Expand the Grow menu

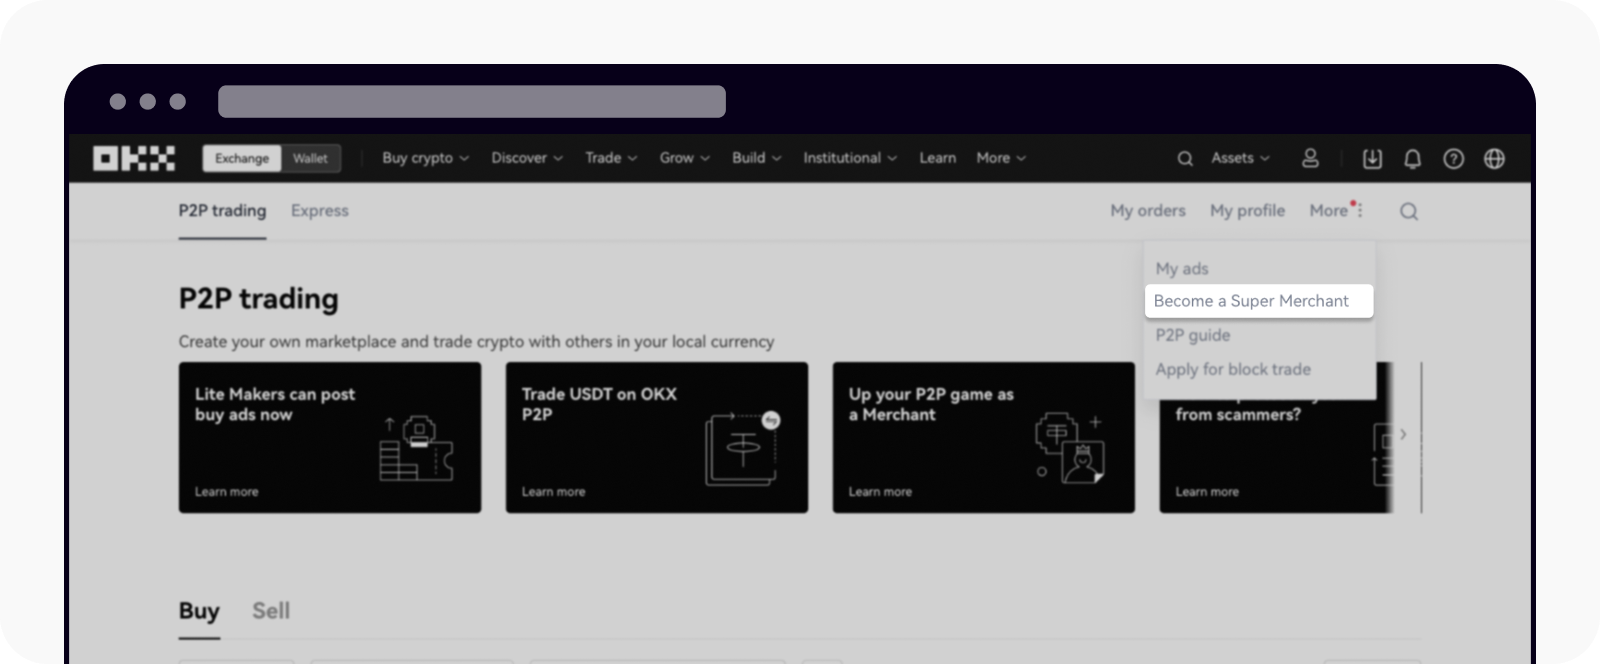point(684,158)
